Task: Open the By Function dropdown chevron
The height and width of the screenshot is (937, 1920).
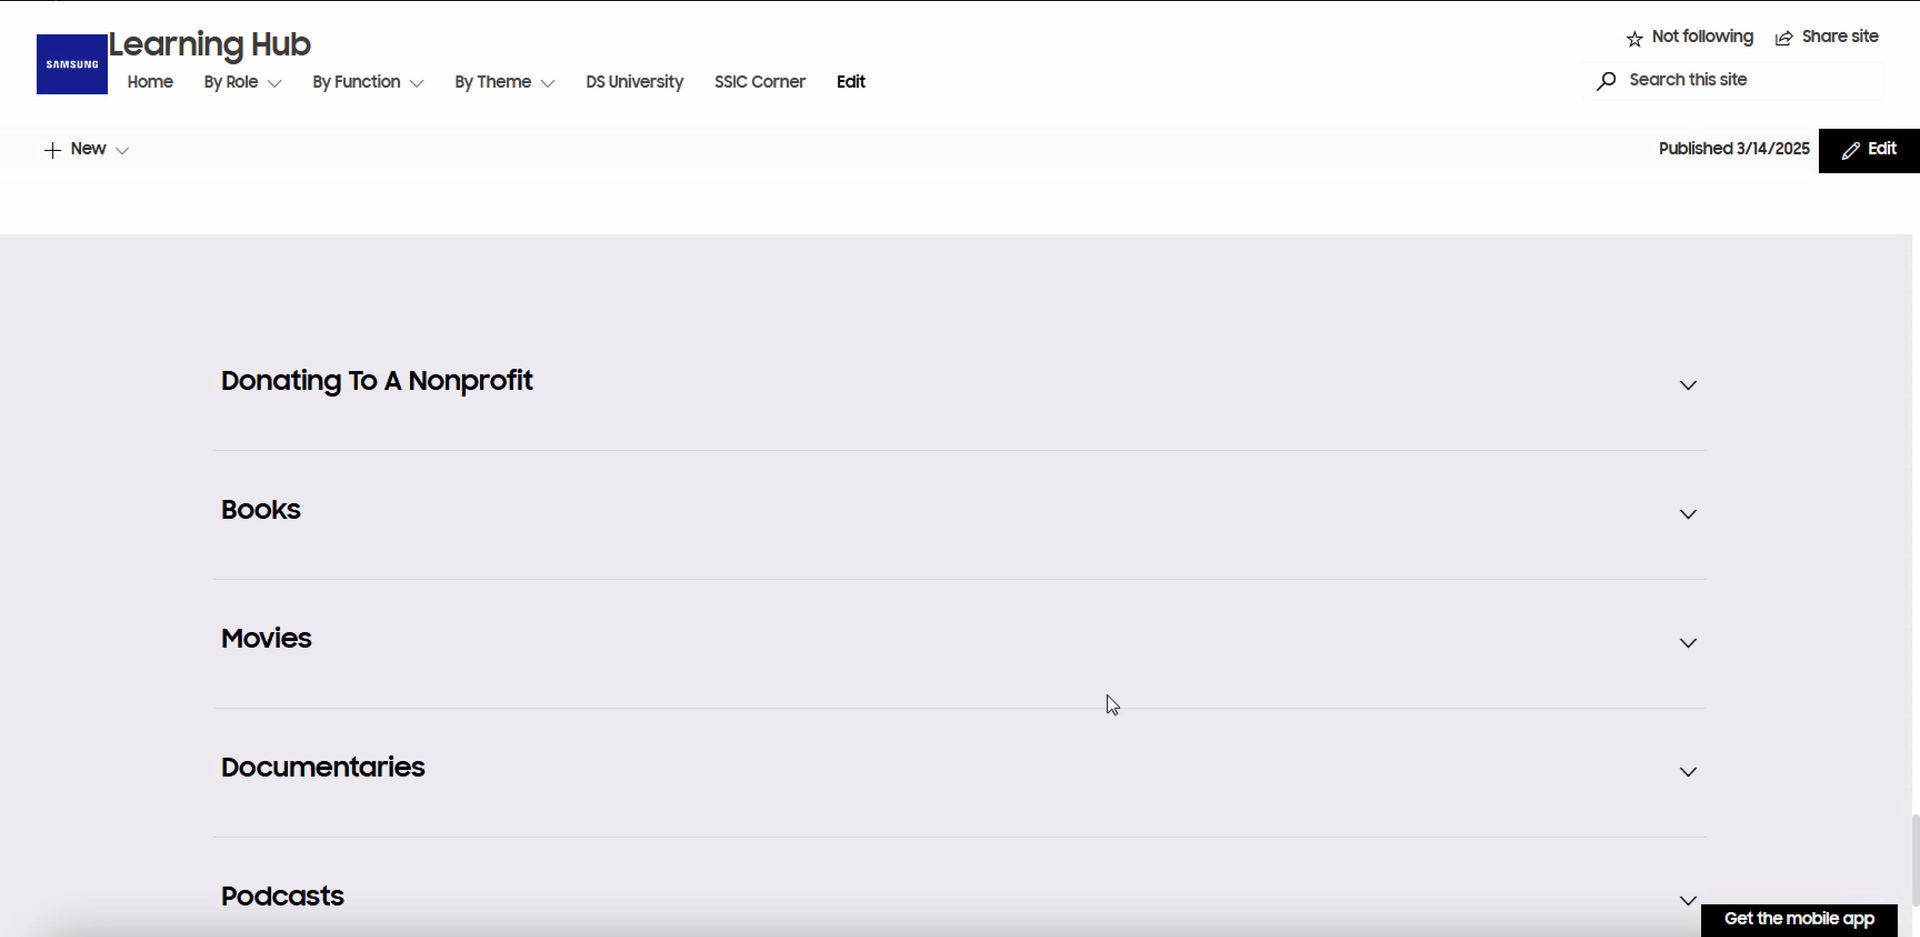Action: tap(417, 83)
